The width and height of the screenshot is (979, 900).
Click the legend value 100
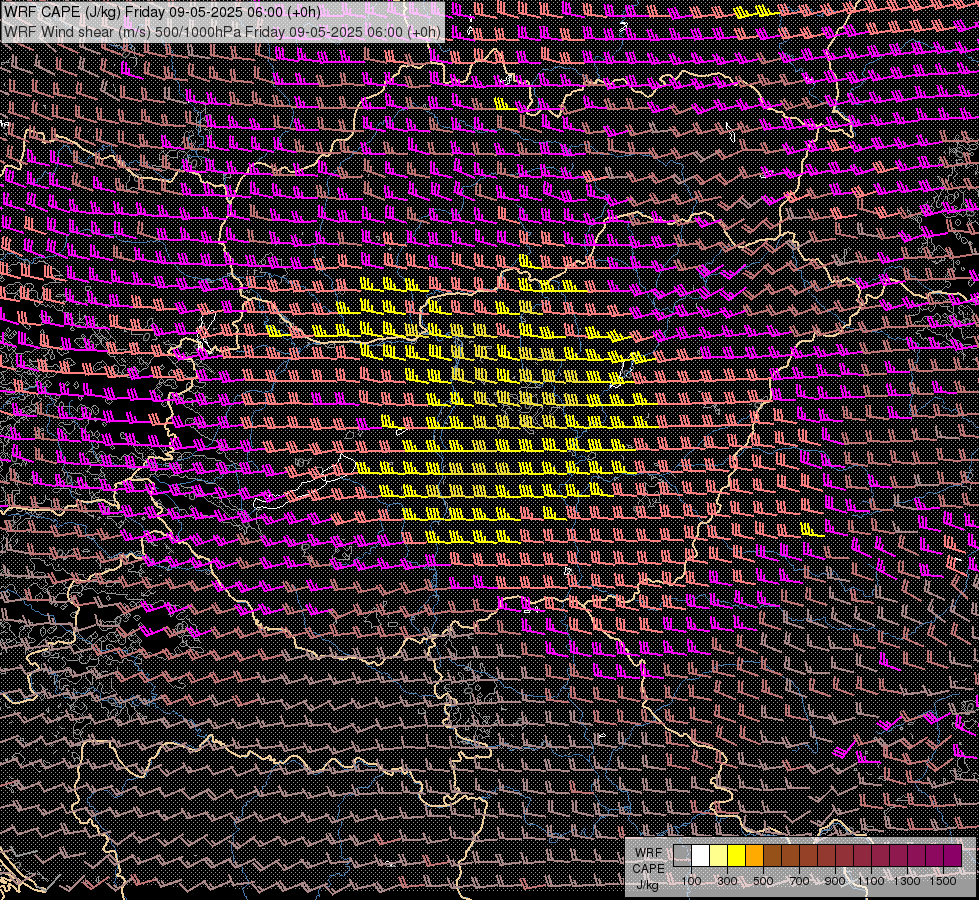(x=691, y=881)
